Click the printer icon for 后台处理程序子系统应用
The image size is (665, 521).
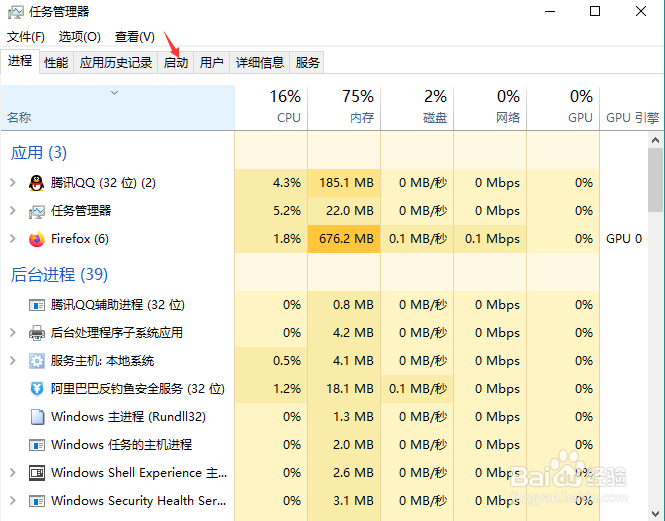pyautogui.click(x=36, y=333)
